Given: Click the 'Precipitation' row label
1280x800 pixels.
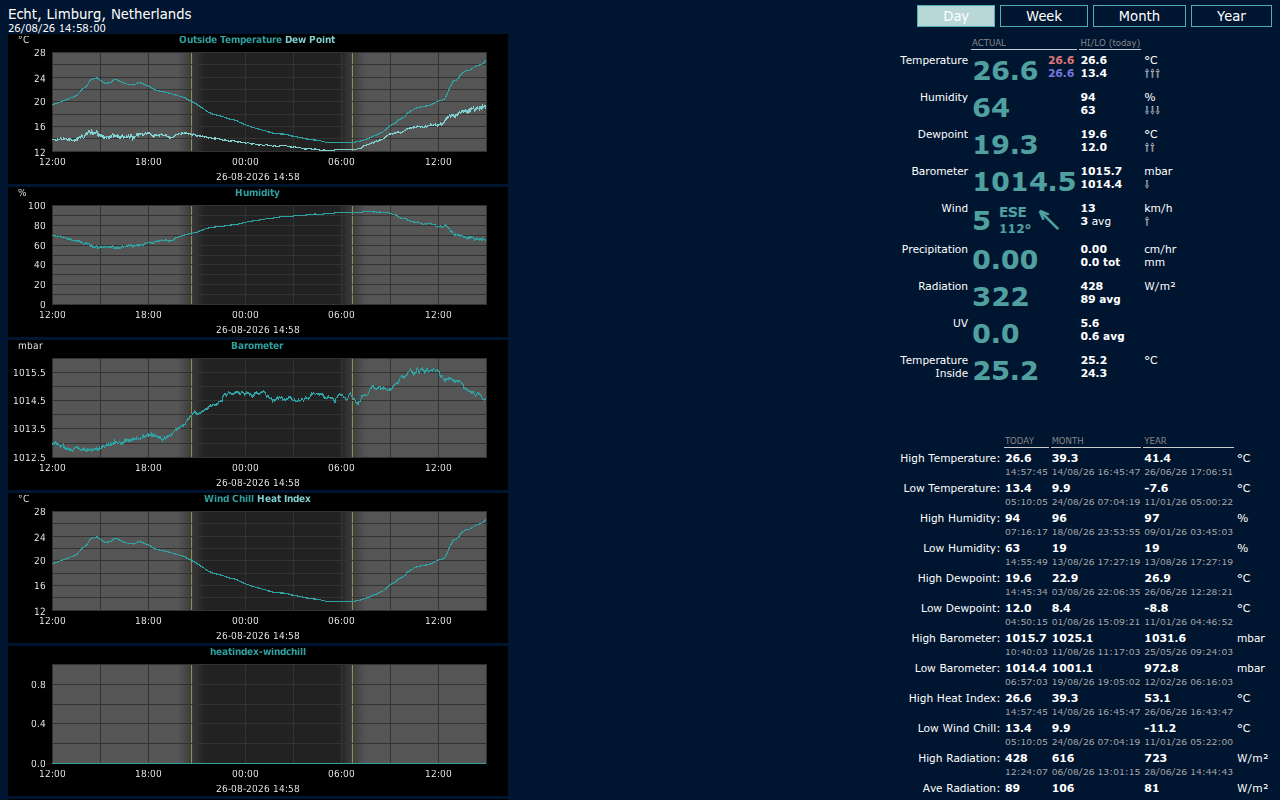Looking at the screenshot, I should [934, 249].
